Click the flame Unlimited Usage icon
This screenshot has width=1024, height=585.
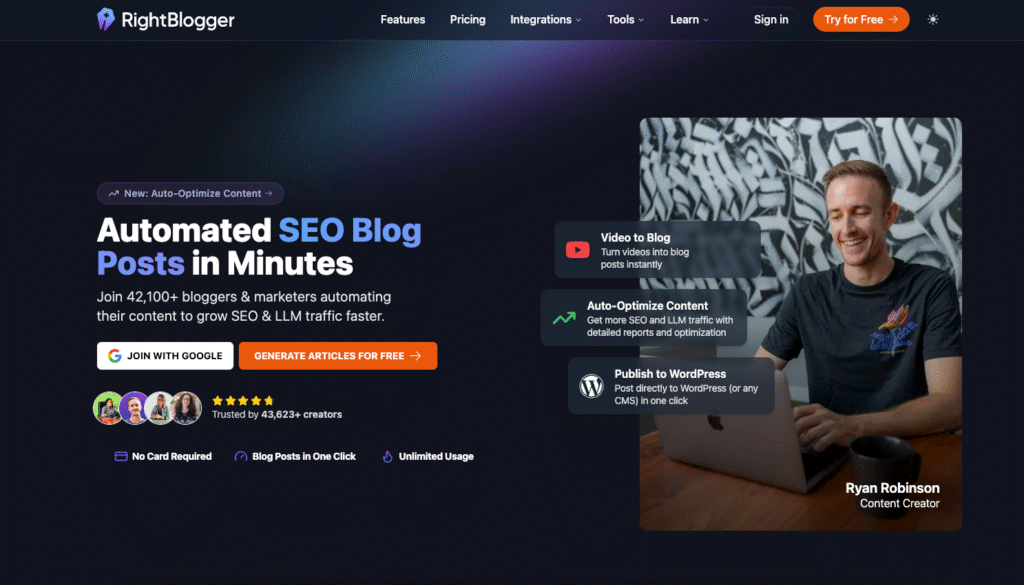387,456
